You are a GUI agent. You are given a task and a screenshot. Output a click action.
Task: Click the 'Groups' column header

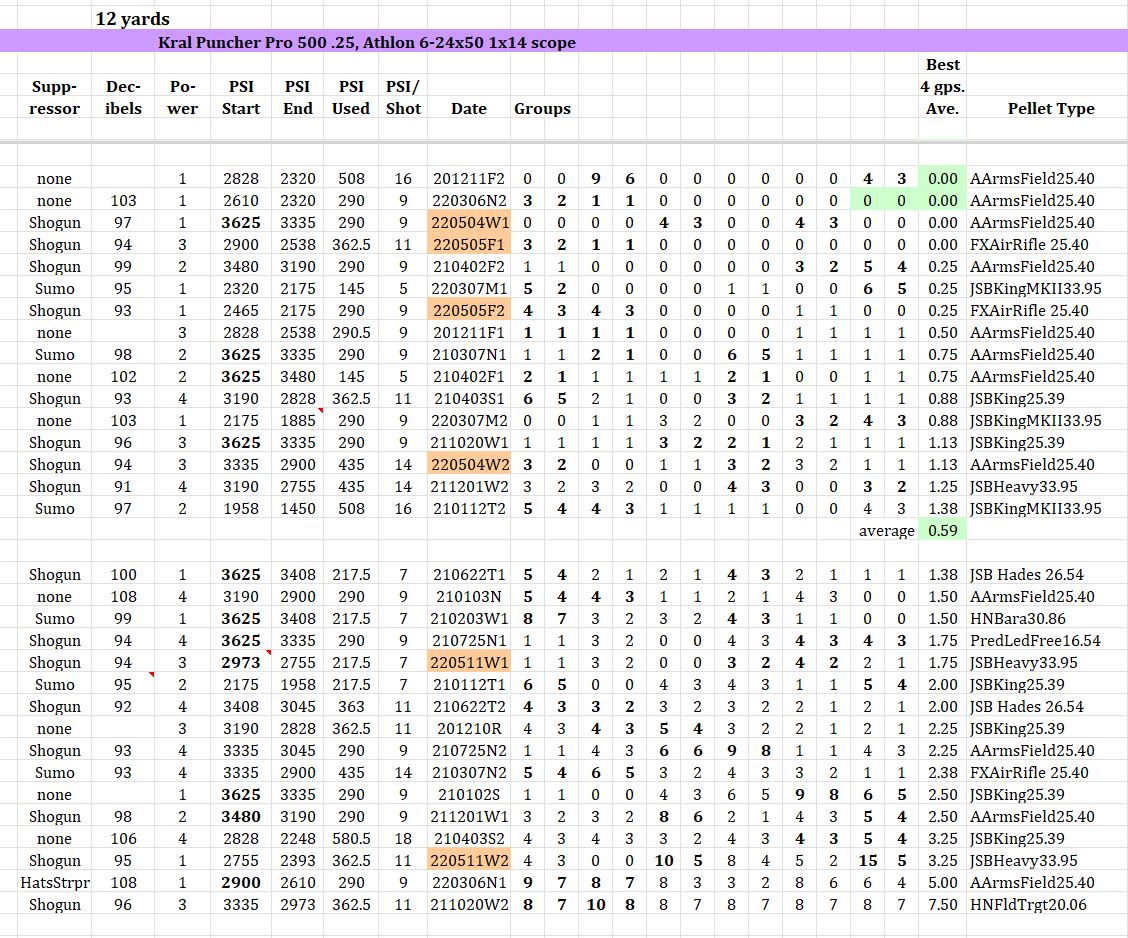tap(542, 109)
